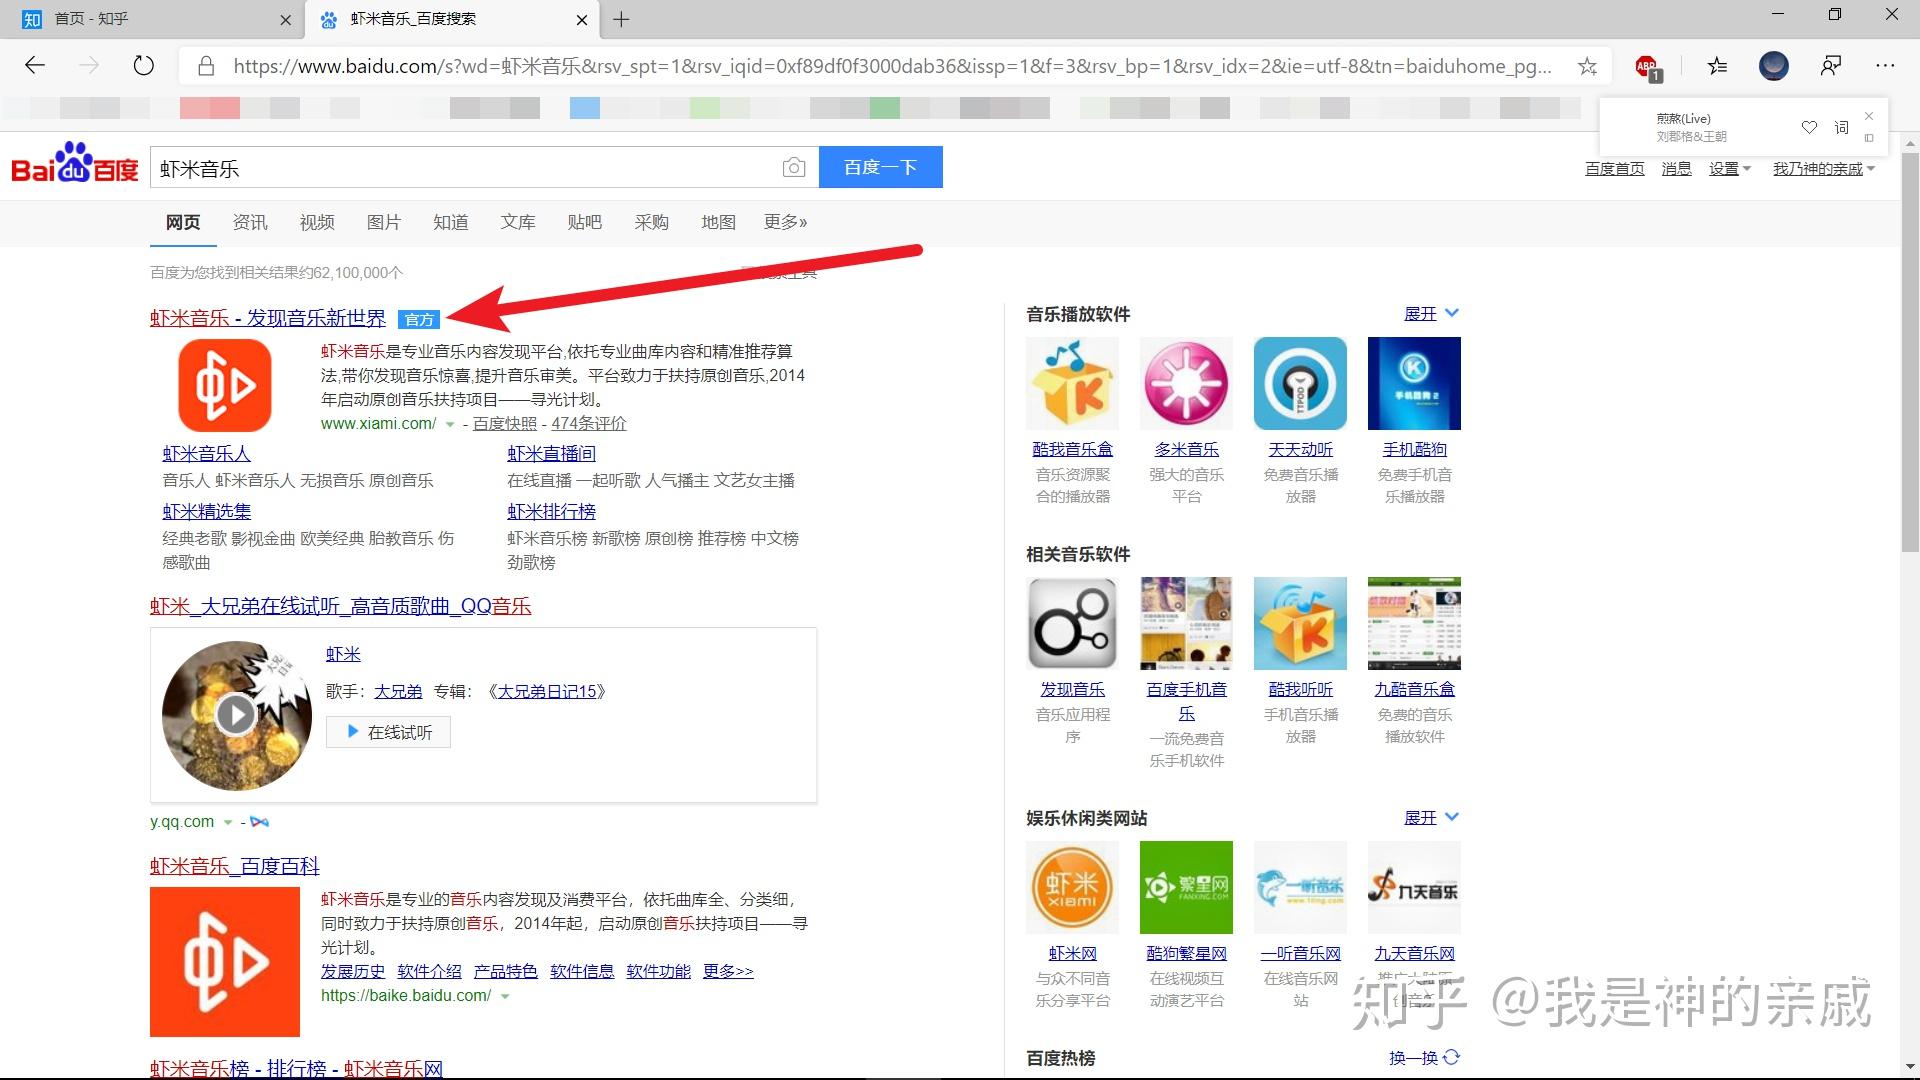Click the camera image search icon
The image size is (1920, 1080).
(x=794, y=167)
